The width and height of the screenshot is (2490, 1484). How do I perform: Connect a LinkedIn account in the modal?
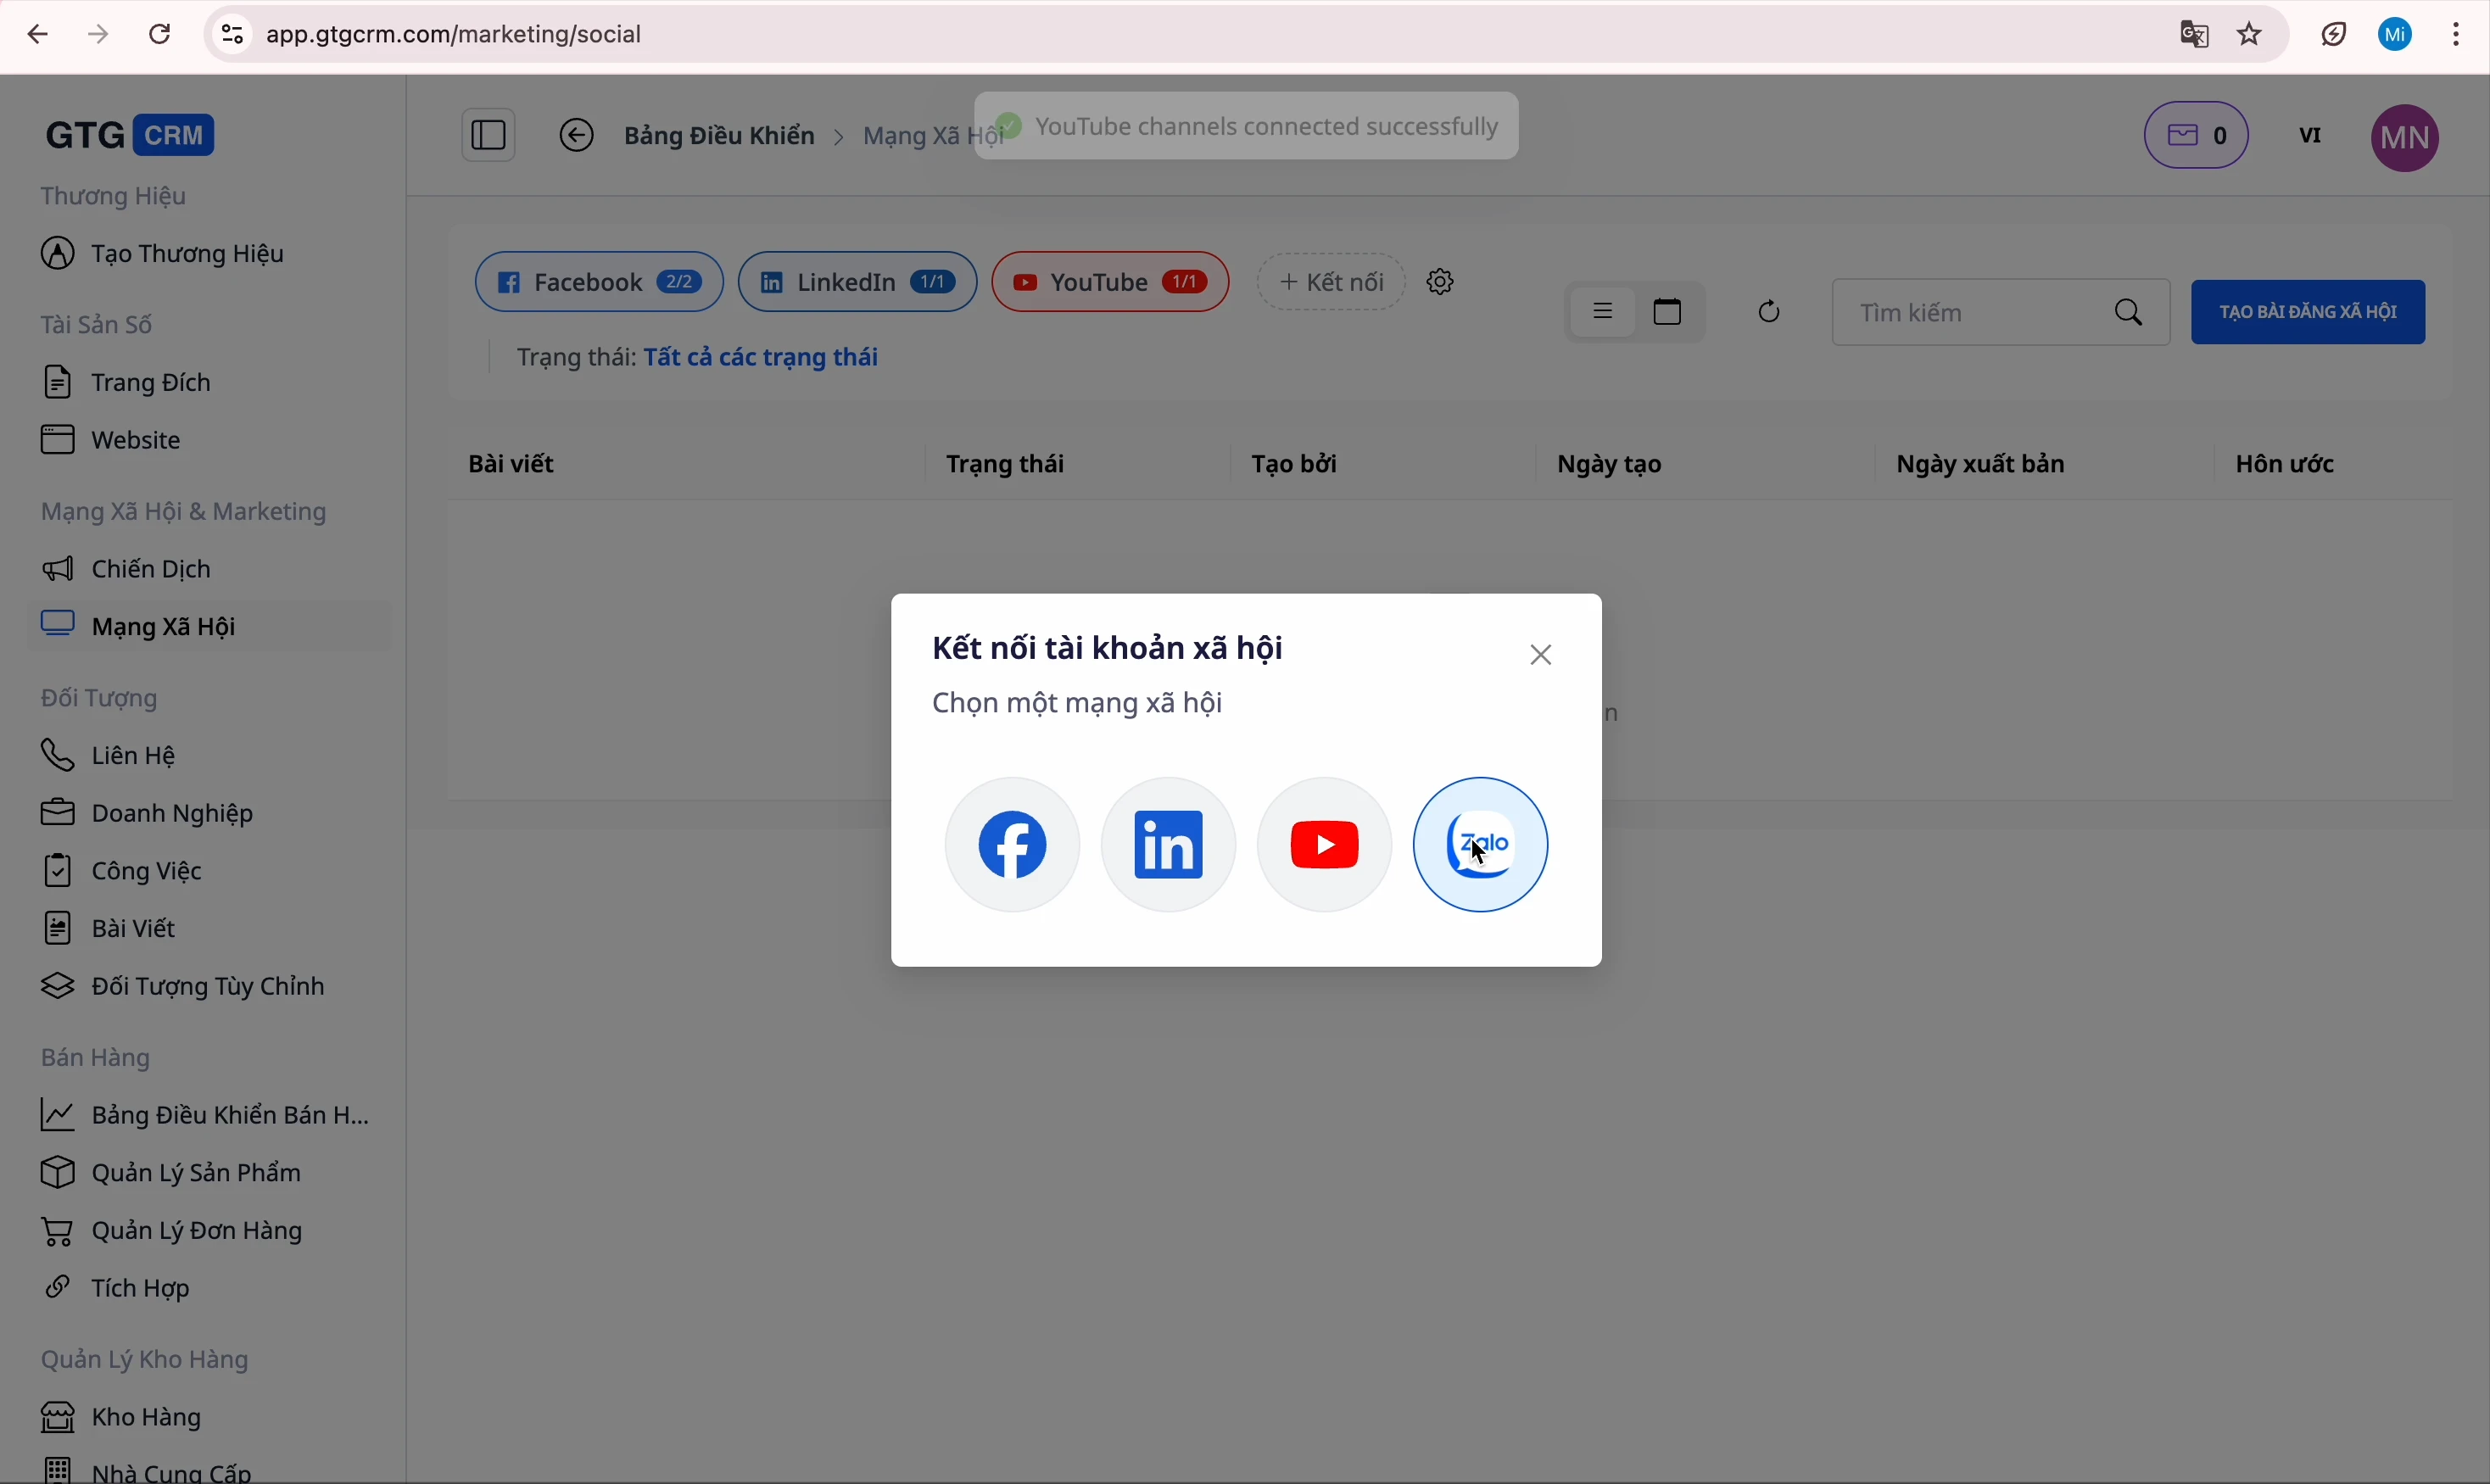tap(1167, 843)
